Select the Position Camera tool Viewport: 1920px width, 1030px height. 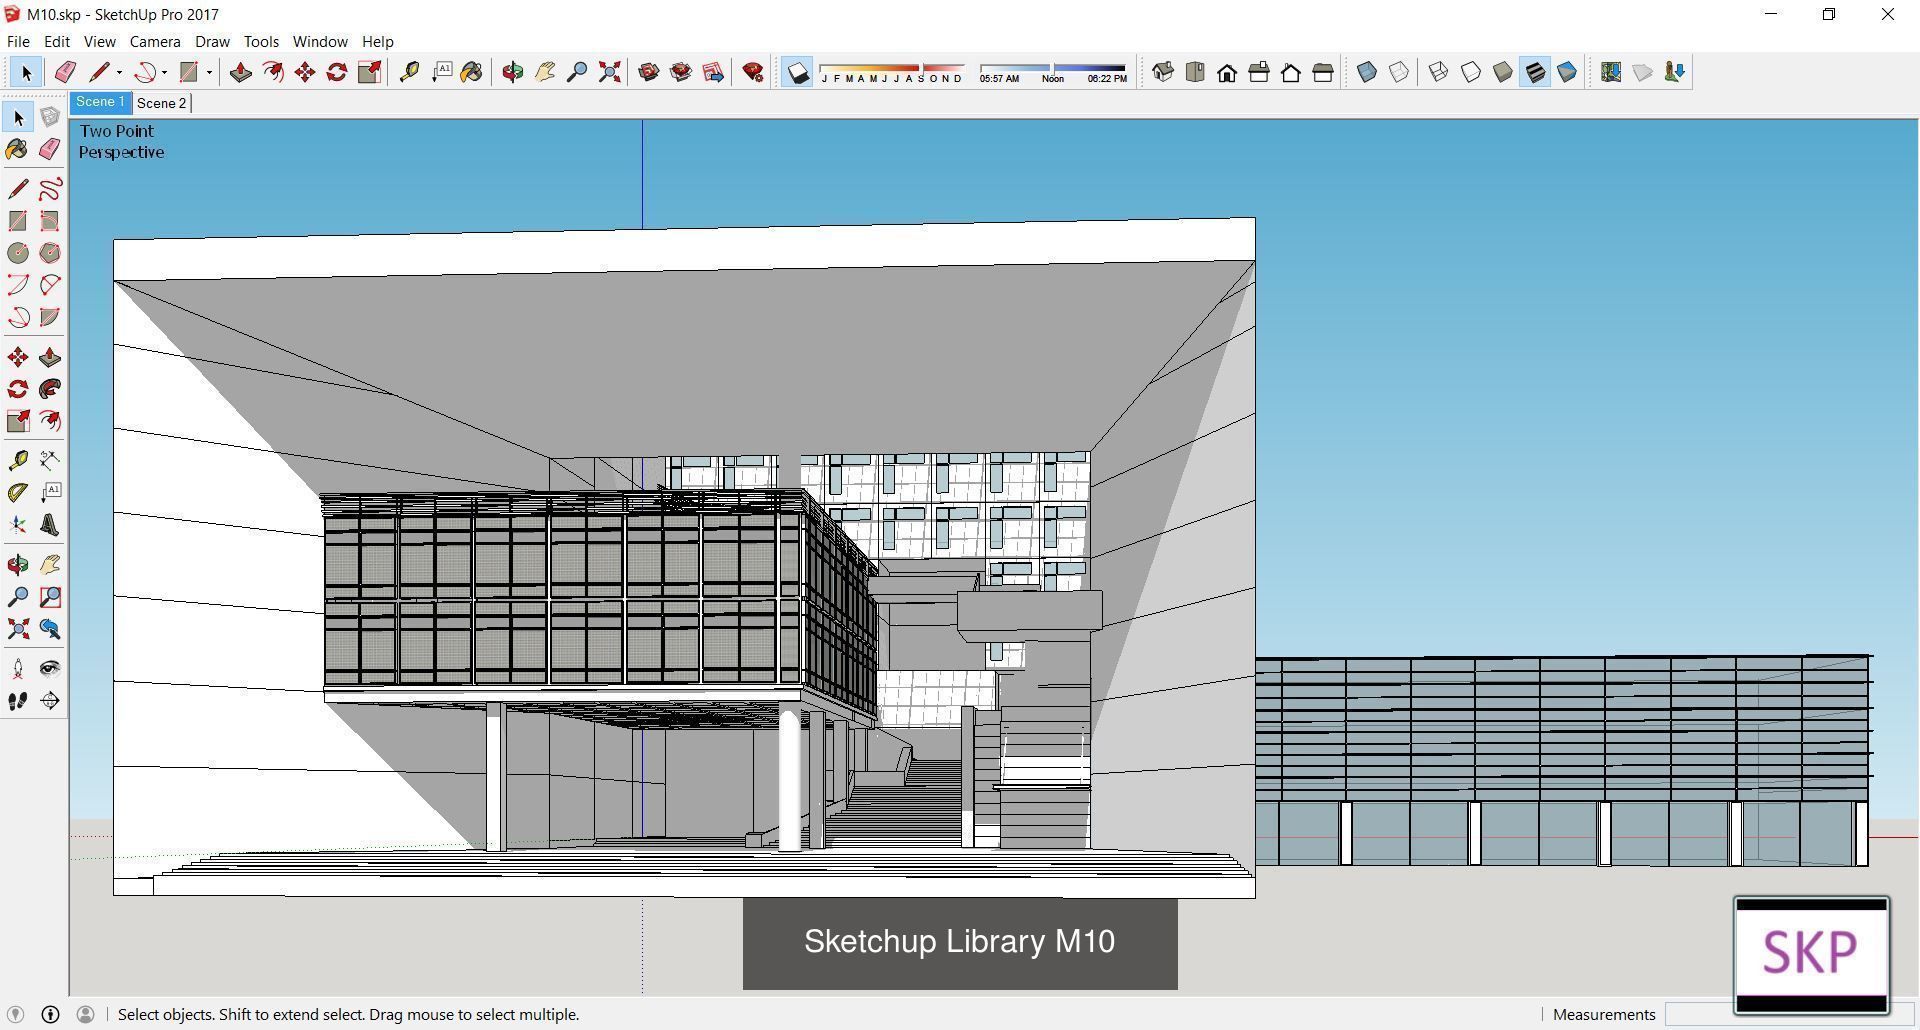coord(18,669)
